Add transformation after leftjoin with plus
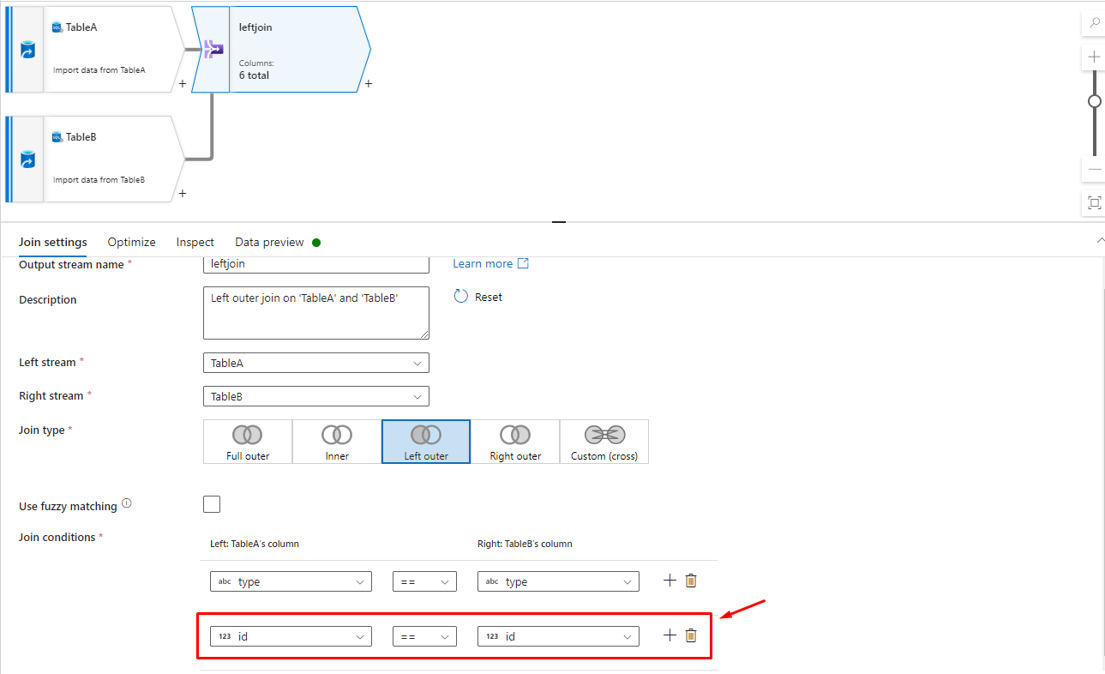This screenshot has height=674, width=1105. [368, 84]
